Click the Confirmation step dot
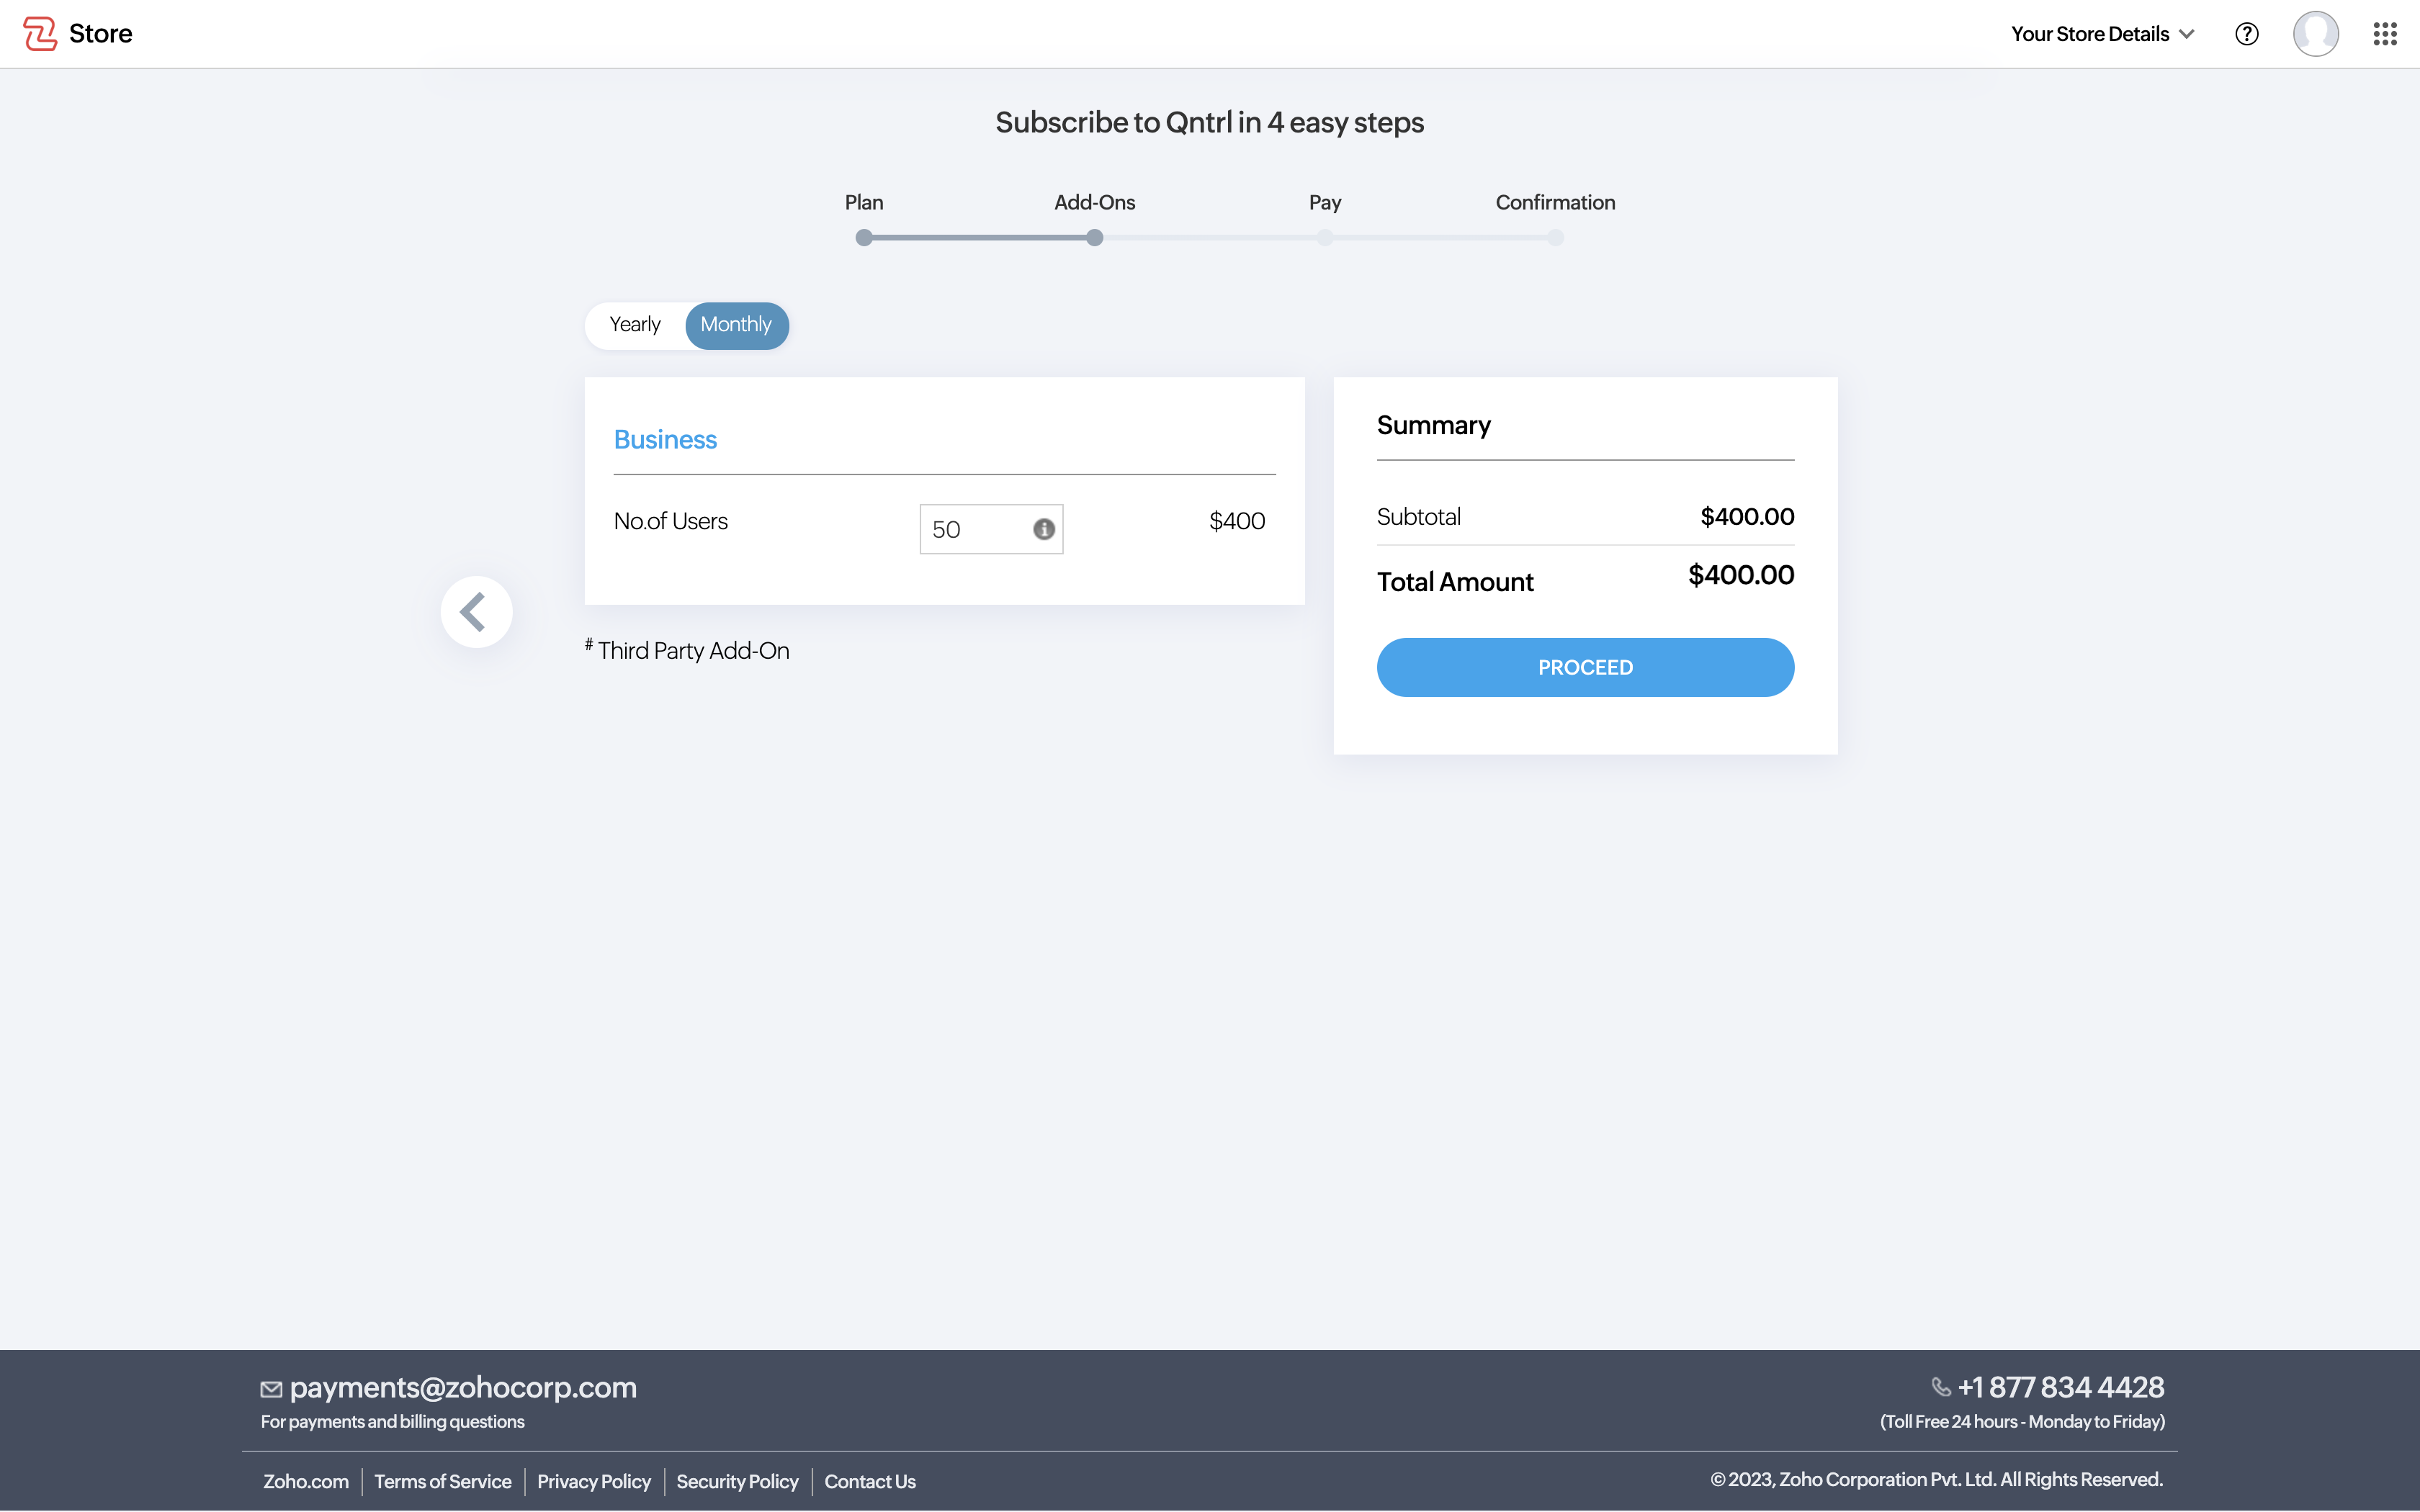This screenshot has width=2420, height=1512. (x=1555, y=238)
